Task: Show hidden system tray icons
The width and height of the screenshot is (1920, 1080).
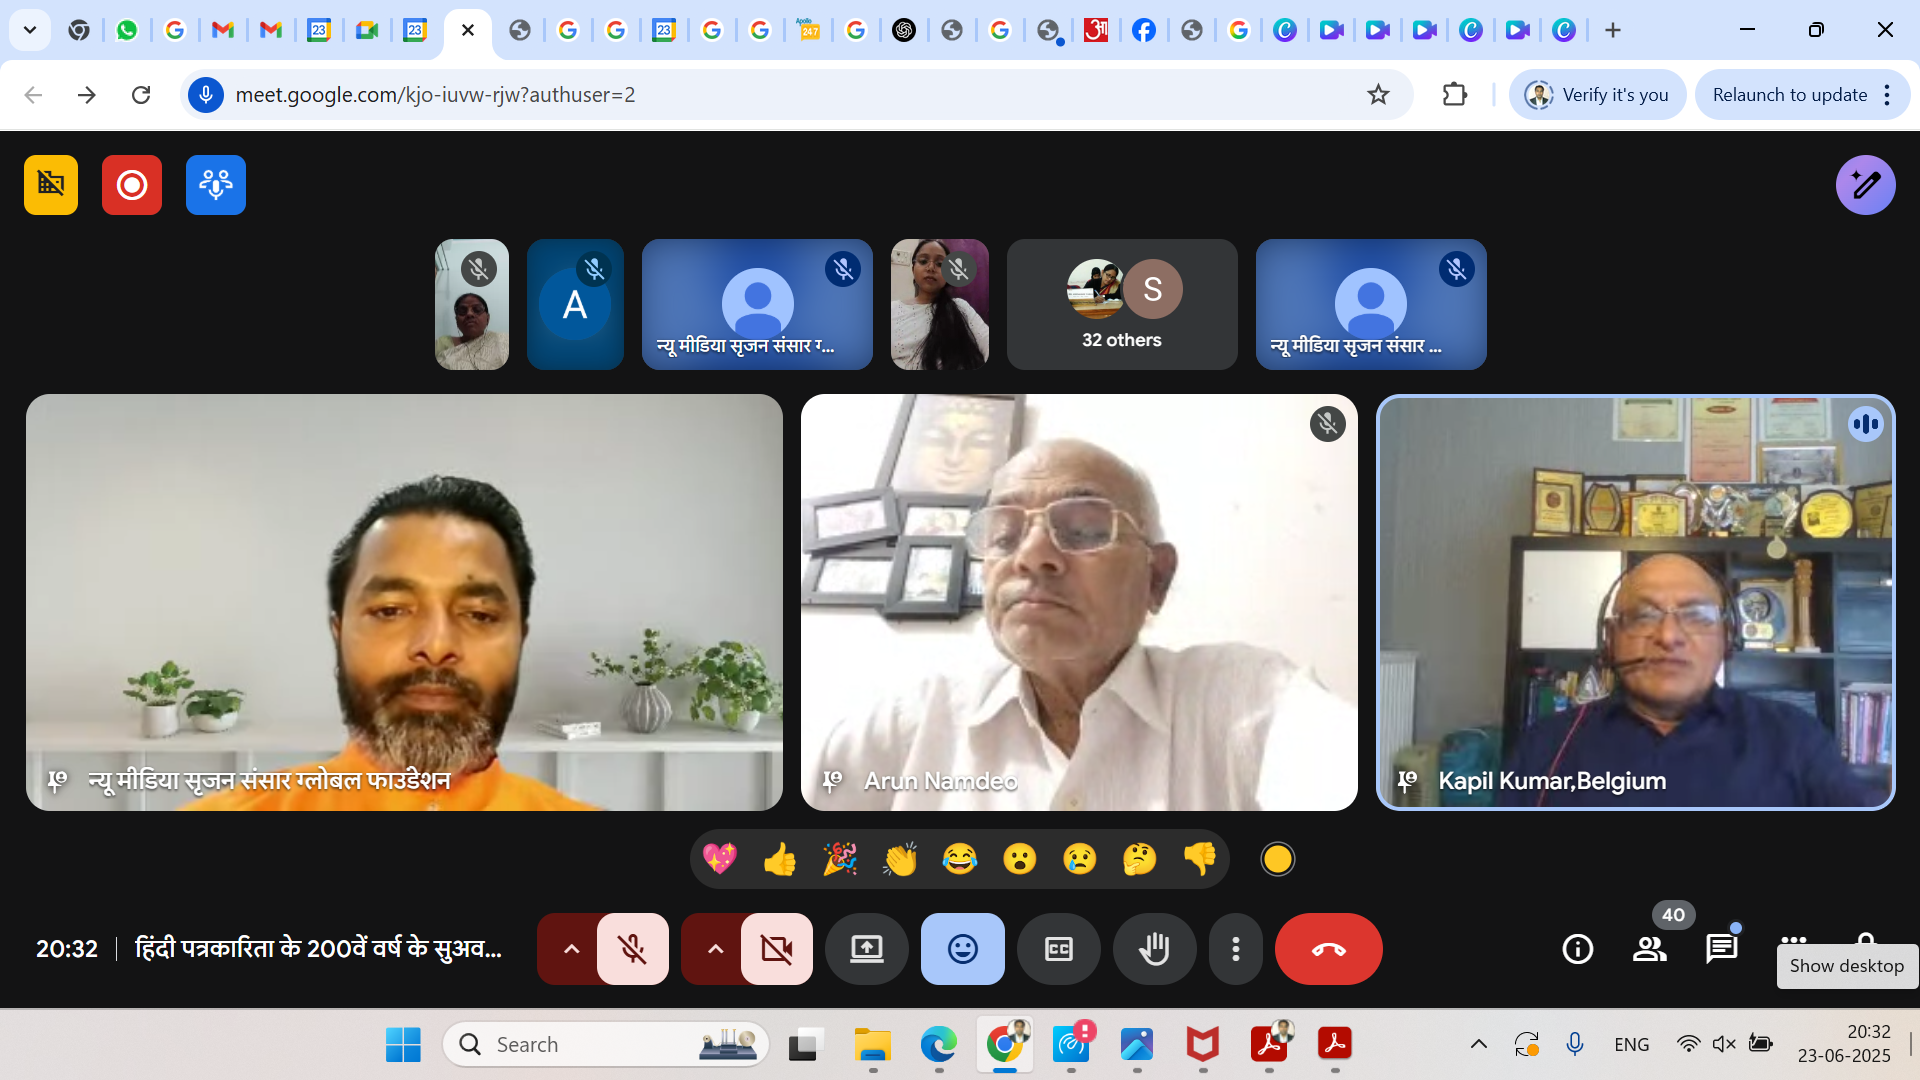Action: click(x=1478, y=1045)
